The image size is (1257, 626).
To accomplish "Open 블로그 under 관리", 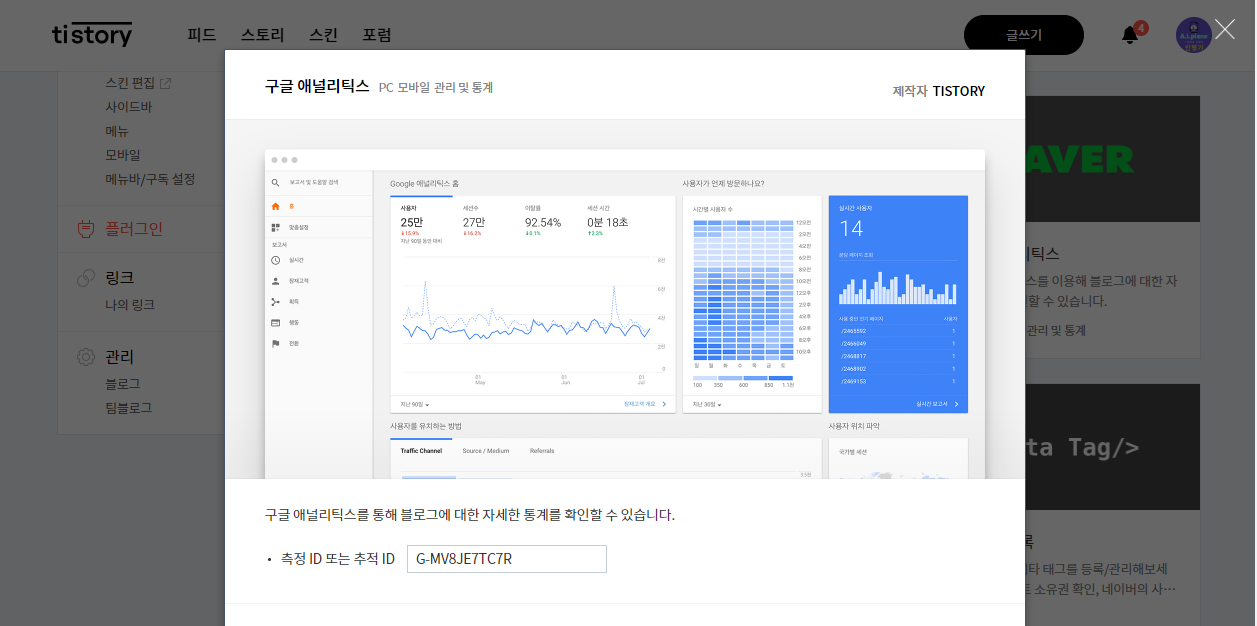I will click(123, 384).
